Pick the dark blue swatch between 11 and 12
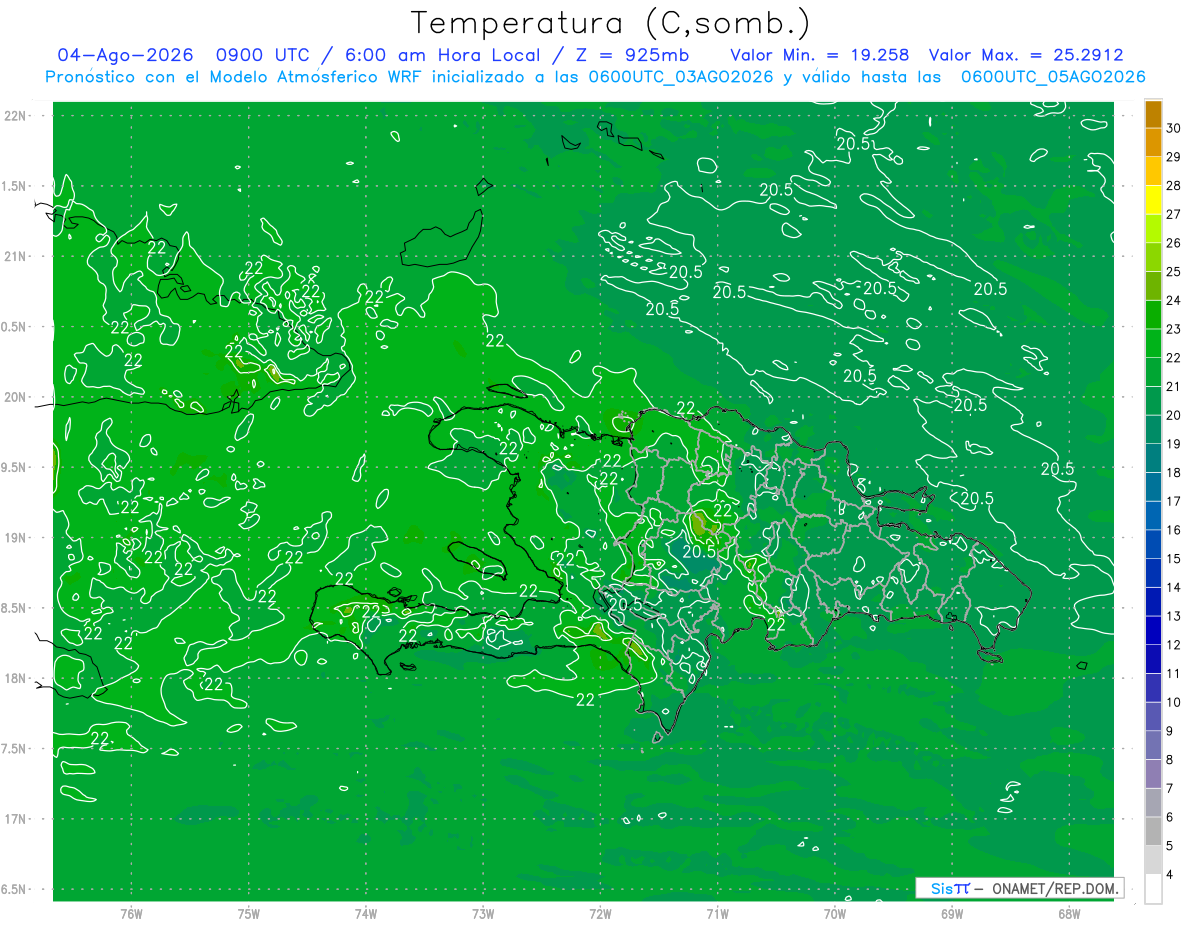1200x927 pixels. (1153, 660)
